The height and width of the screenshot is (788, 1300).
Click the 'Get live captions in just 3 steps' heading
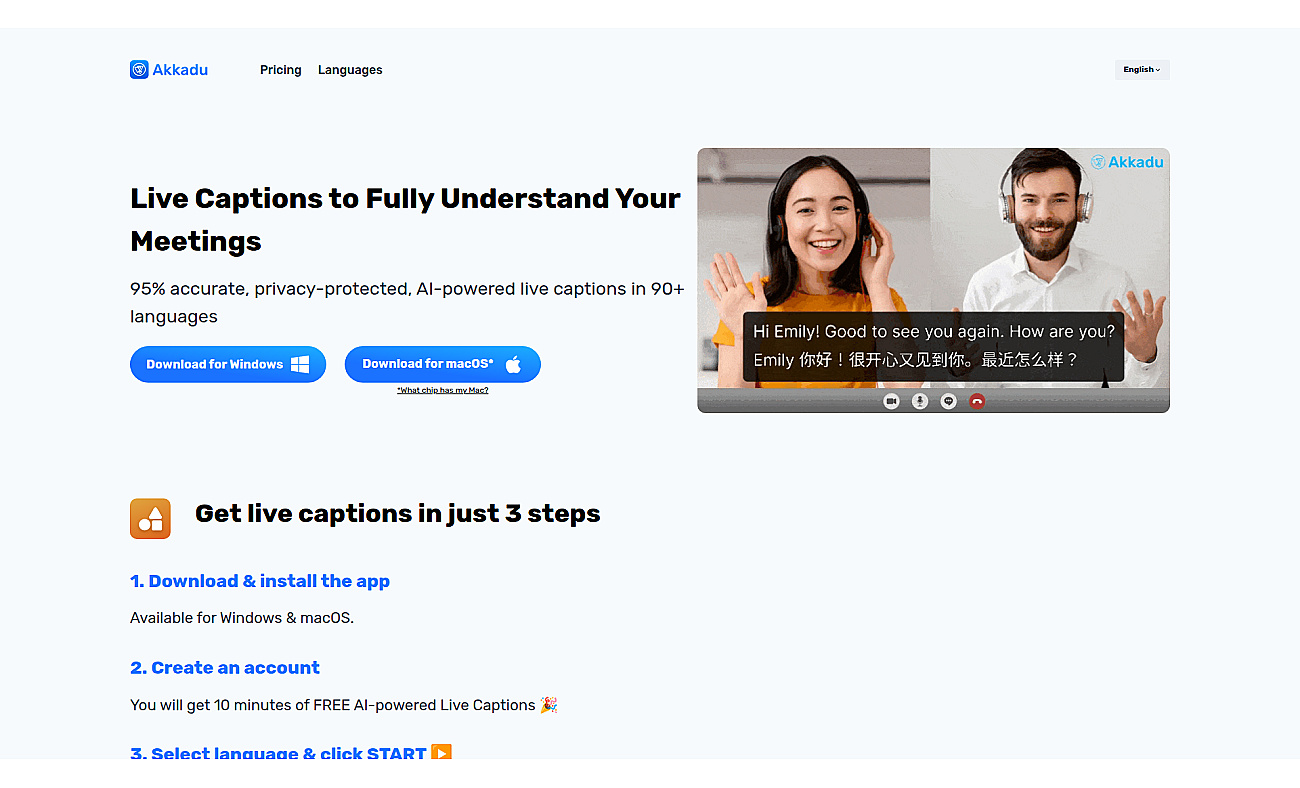pyautogui.click(x=398, y=514)
